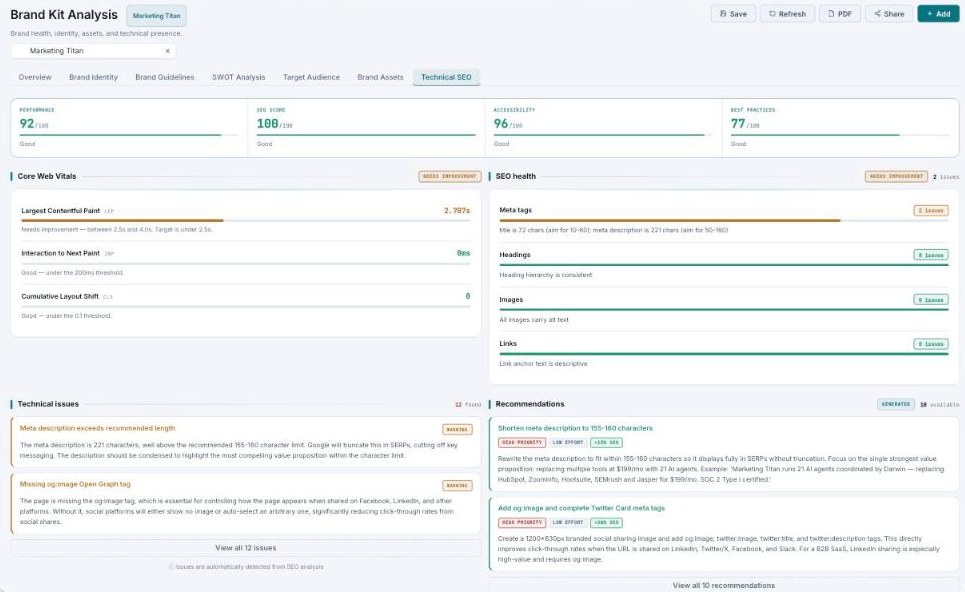Viewport: 965px width, 592px height.
Task: Refresh the brand kit analysis
Action: pyautogui.click(x=787, y=14)
